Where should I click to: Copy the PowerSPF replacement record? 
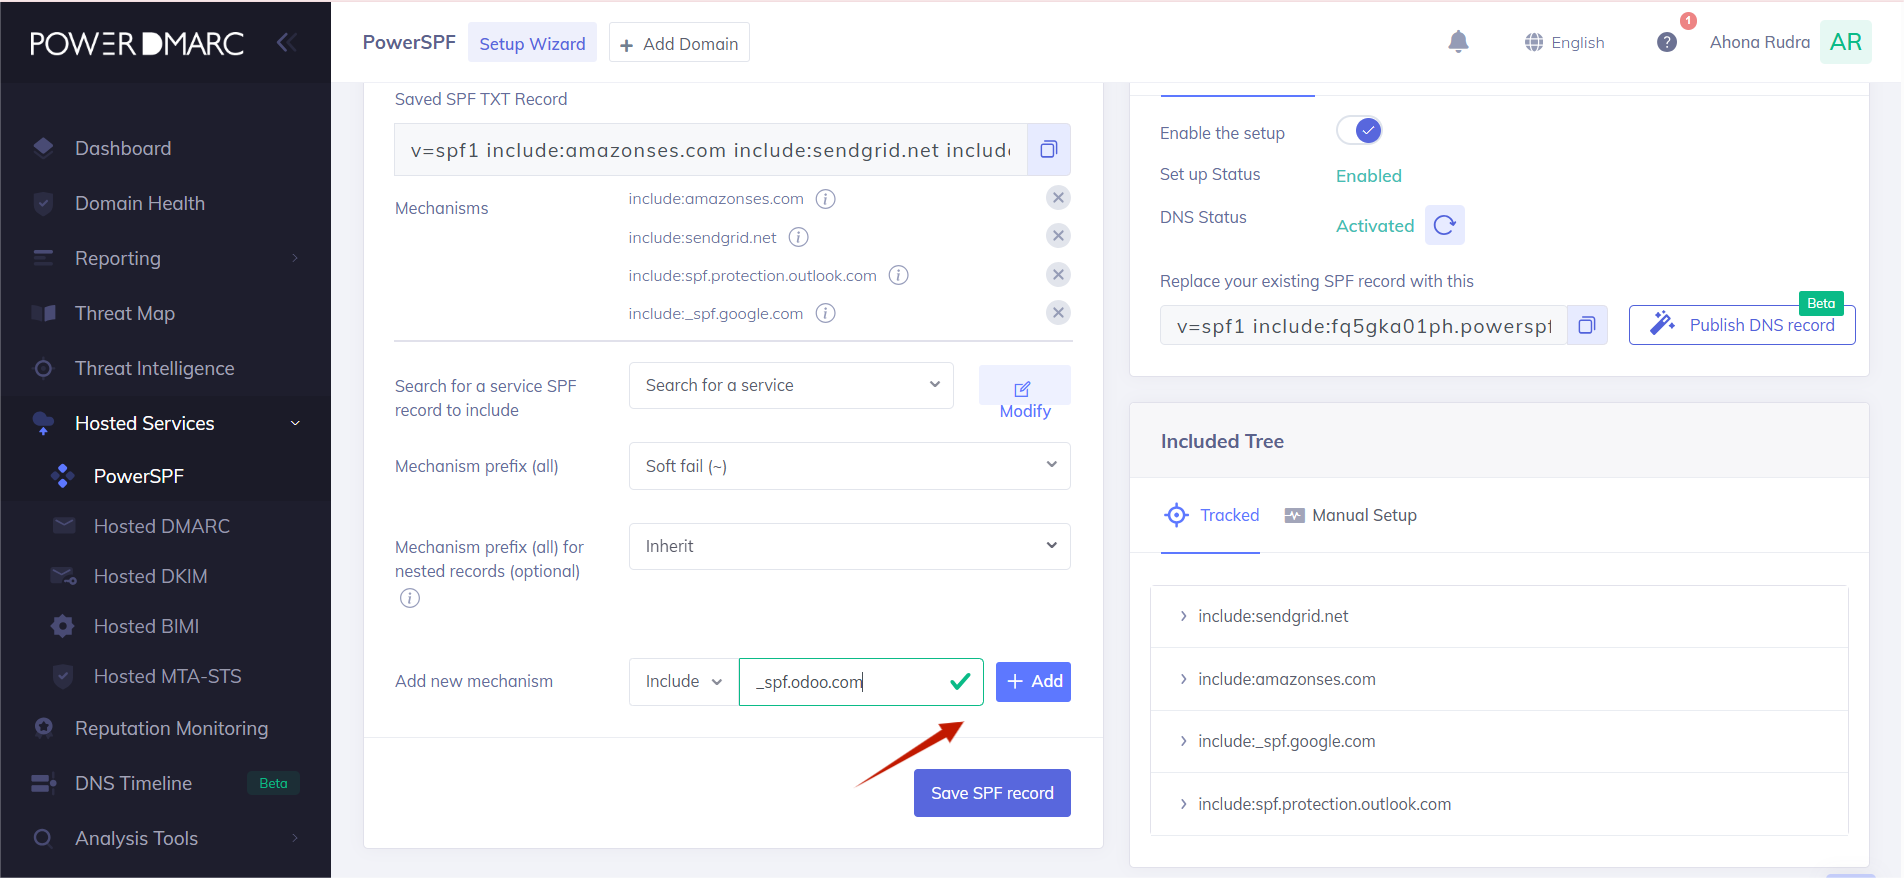[x=1586, y=325]
